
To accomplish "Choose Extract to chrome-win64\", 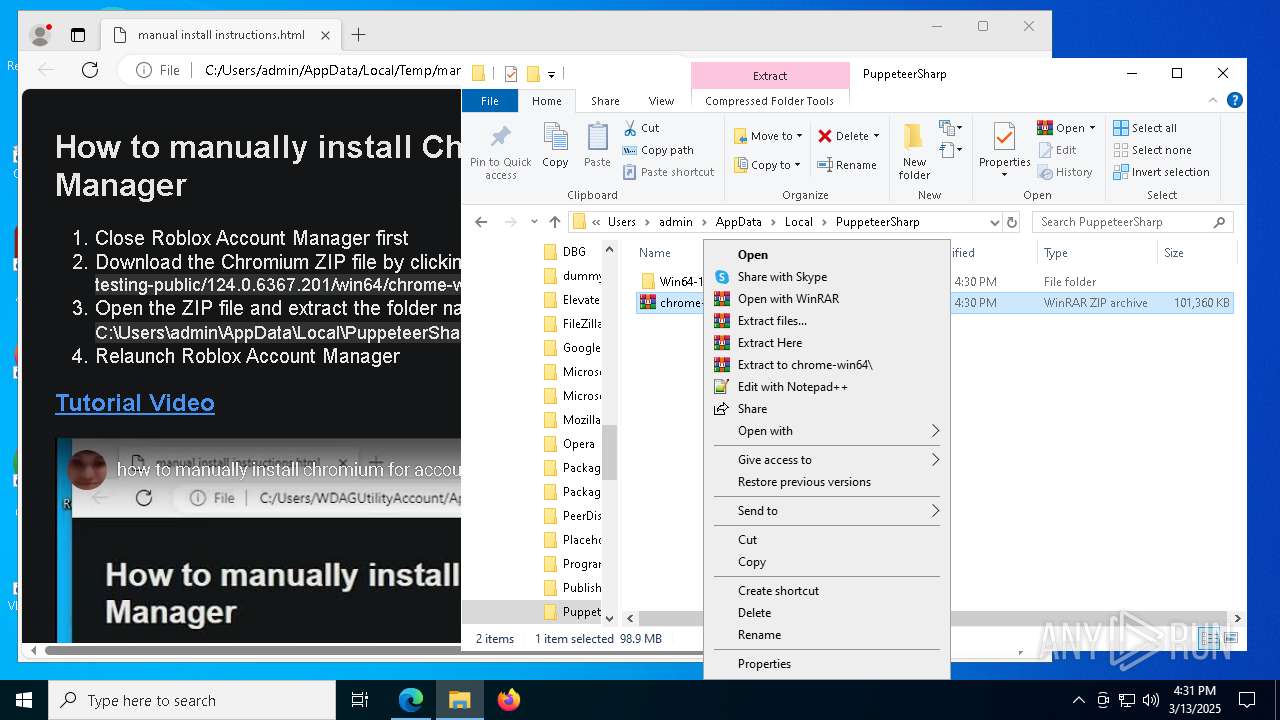I will point(827,365).
